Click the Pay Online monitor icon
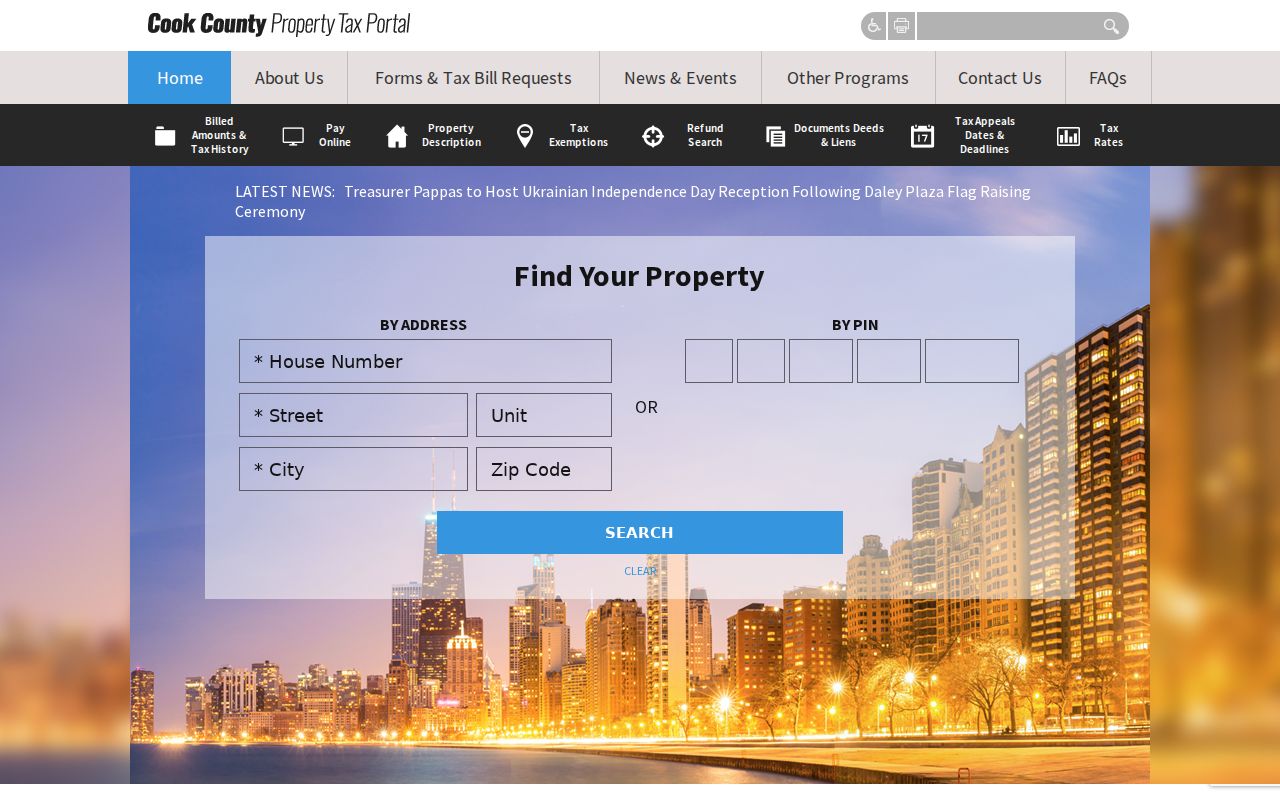The image size is (1280, 800). click(x=293, y=136)
